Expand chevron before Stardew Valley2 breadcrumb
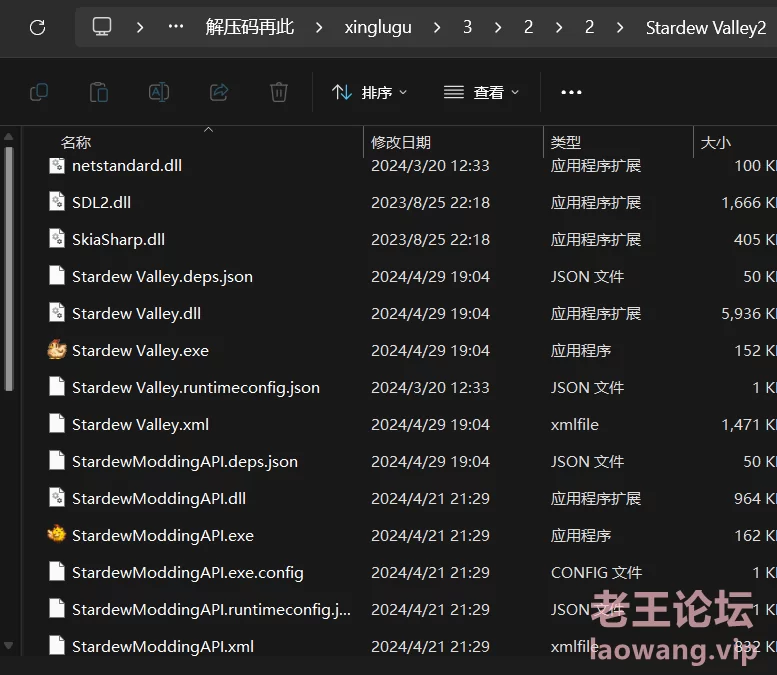 (620, 27)
